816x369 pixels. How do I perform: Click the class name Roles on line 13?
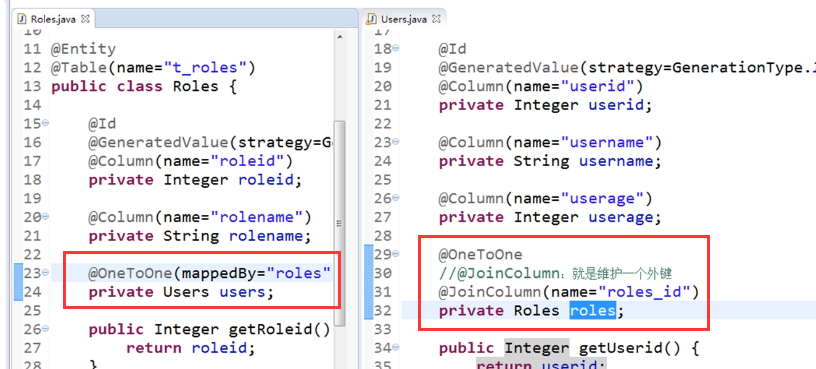coord(195,86)
